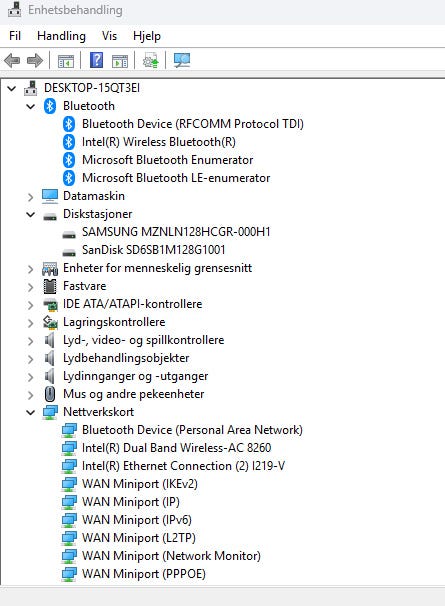Expand Mus og andre pekeenheter
Image resolution: width=445 pixels, height=606 pixels.
[31, 395]
